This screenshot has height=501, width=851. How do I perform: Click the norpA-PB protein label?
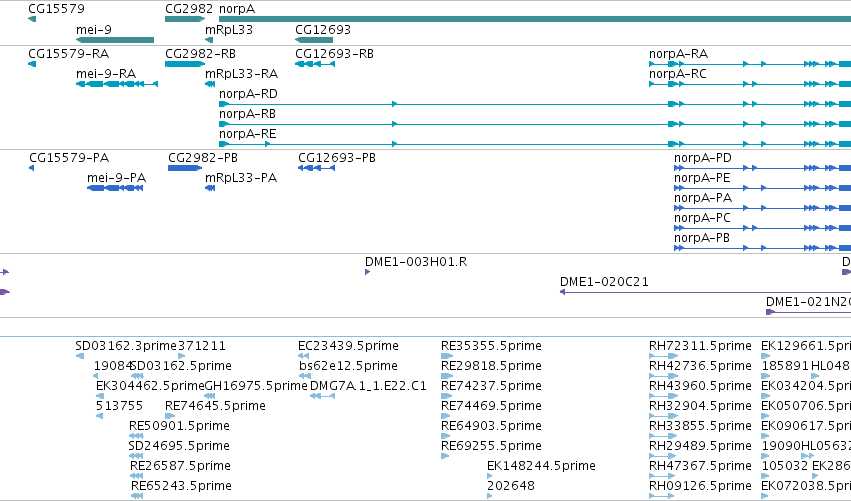point(702,238)
